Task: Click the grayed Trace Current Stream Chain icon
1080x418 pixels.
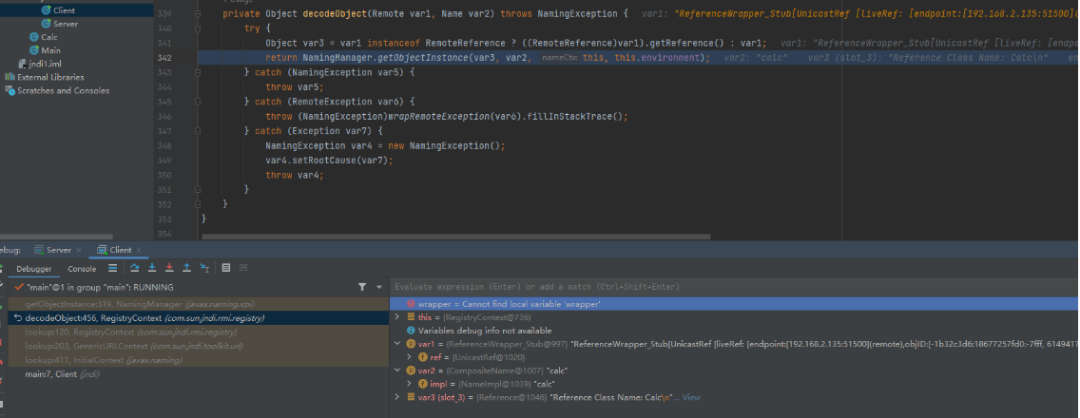Action: tap(243, 268)
